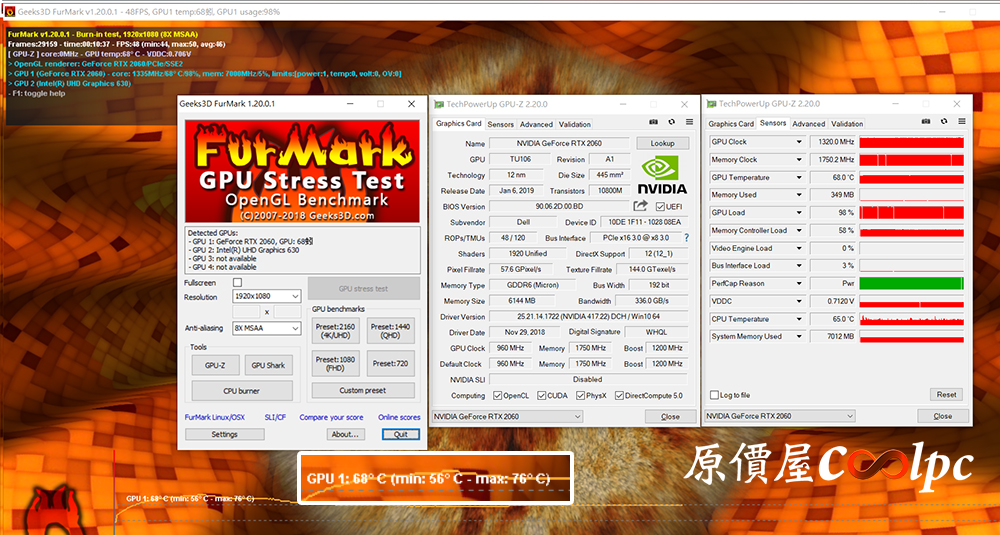Launch Preset:2160 (4K/UHD) benchmark
Viewport: 1000px width, 535px height.
click(335, 331)
